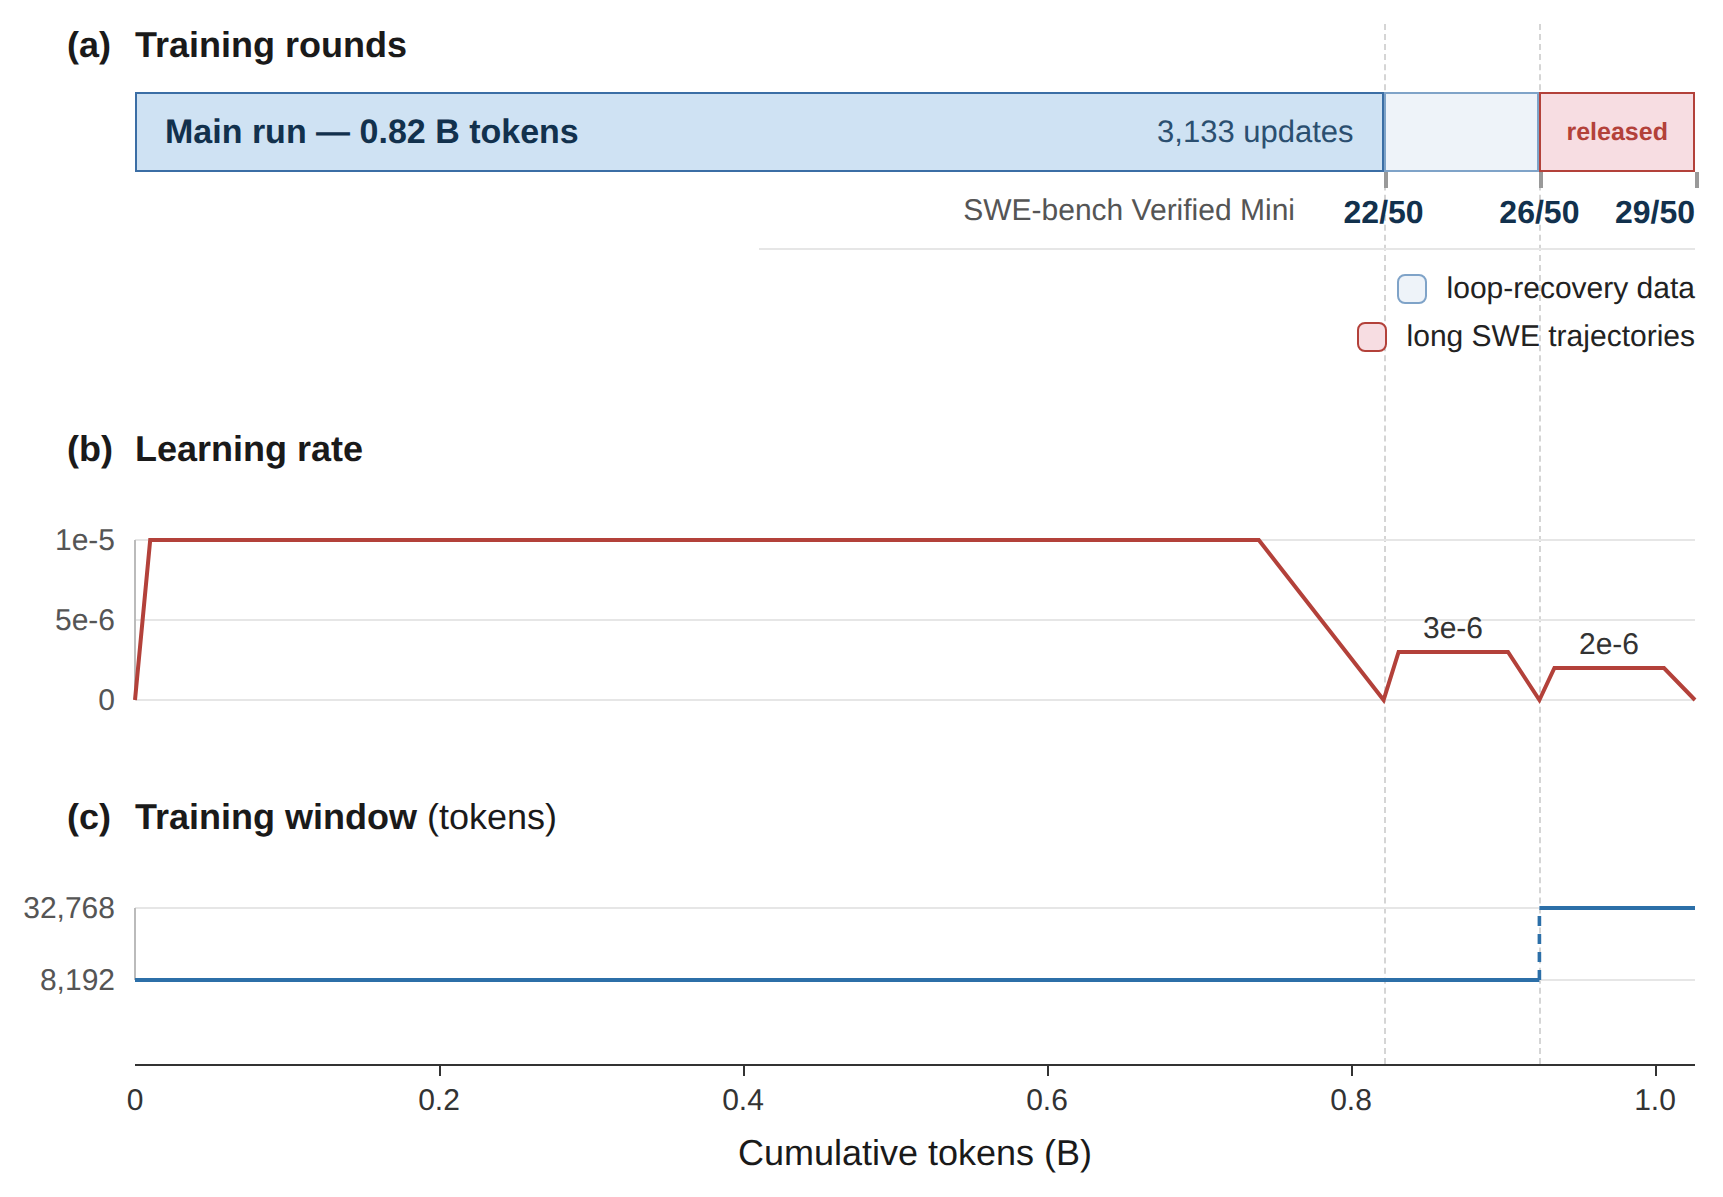Click the SWE-bench Verified Mini label
Image resolution: width=1723 pixels, height=1197 pixels.
1128,210
